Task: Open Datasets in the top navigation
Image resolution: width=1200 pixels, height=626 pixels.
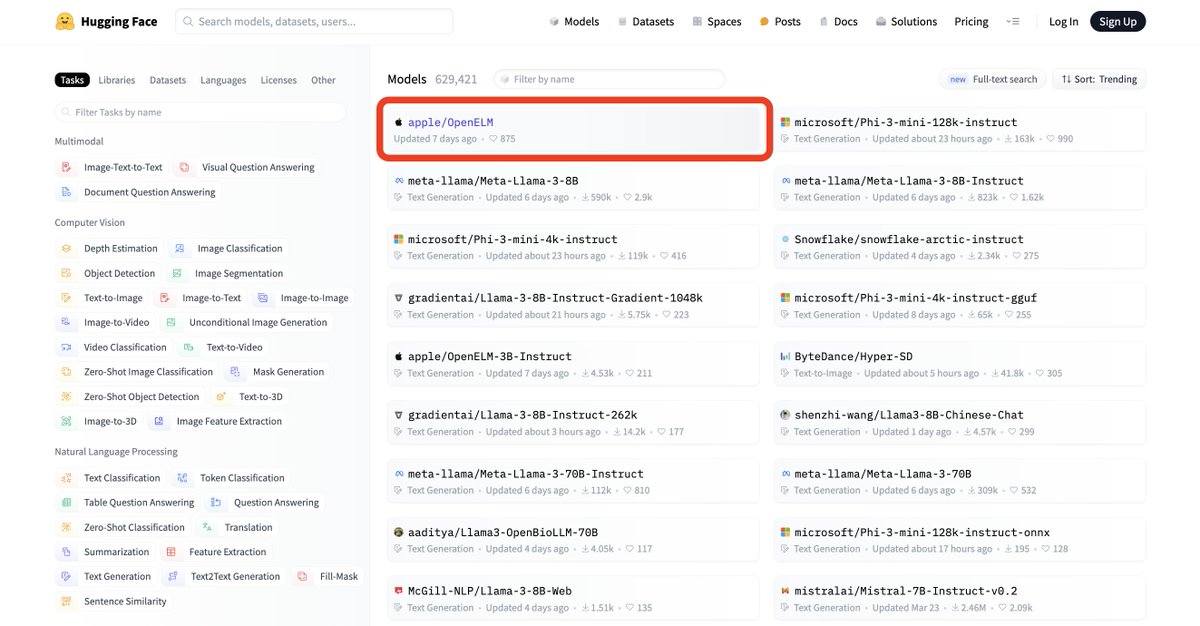Action: pos(645,21)
